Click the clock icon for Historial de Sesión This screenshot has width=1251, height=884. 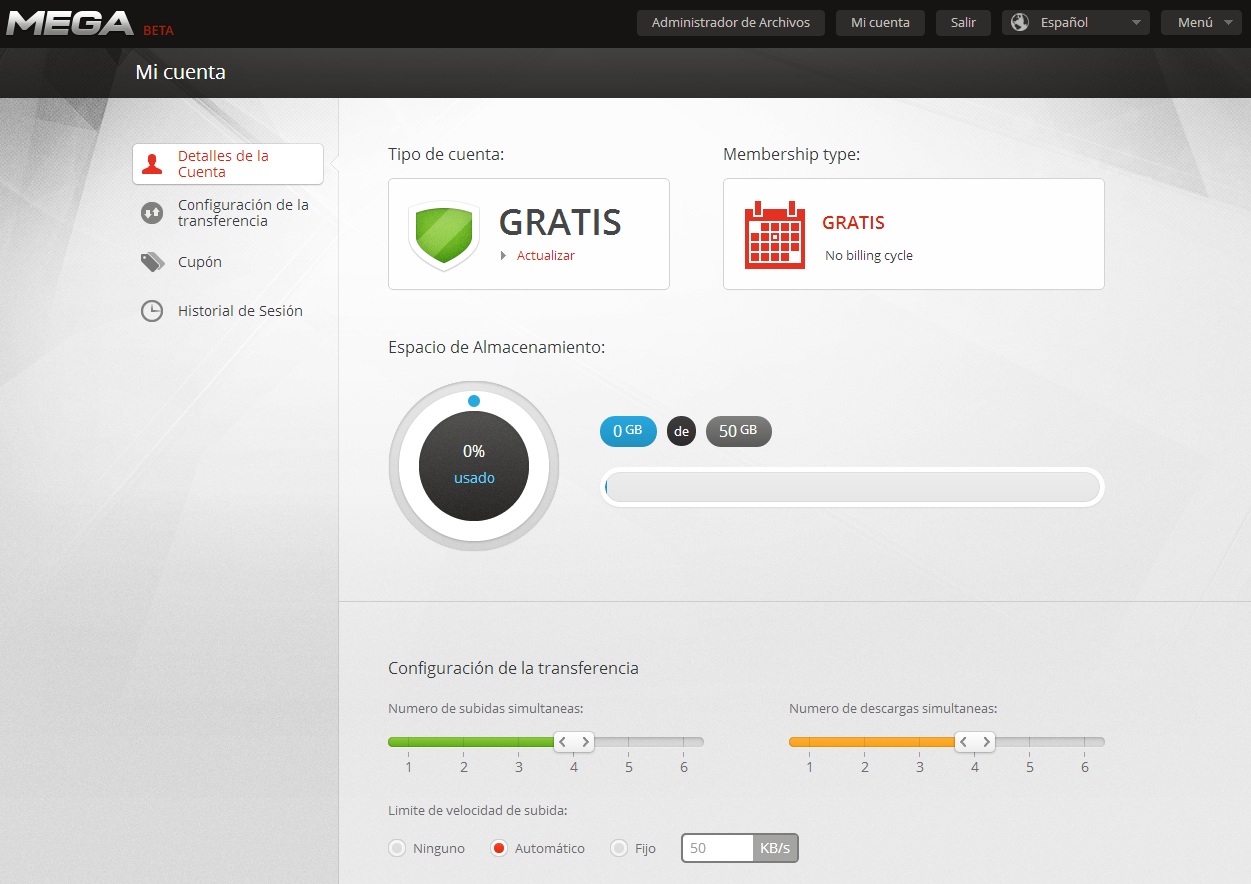pos(152,311)
